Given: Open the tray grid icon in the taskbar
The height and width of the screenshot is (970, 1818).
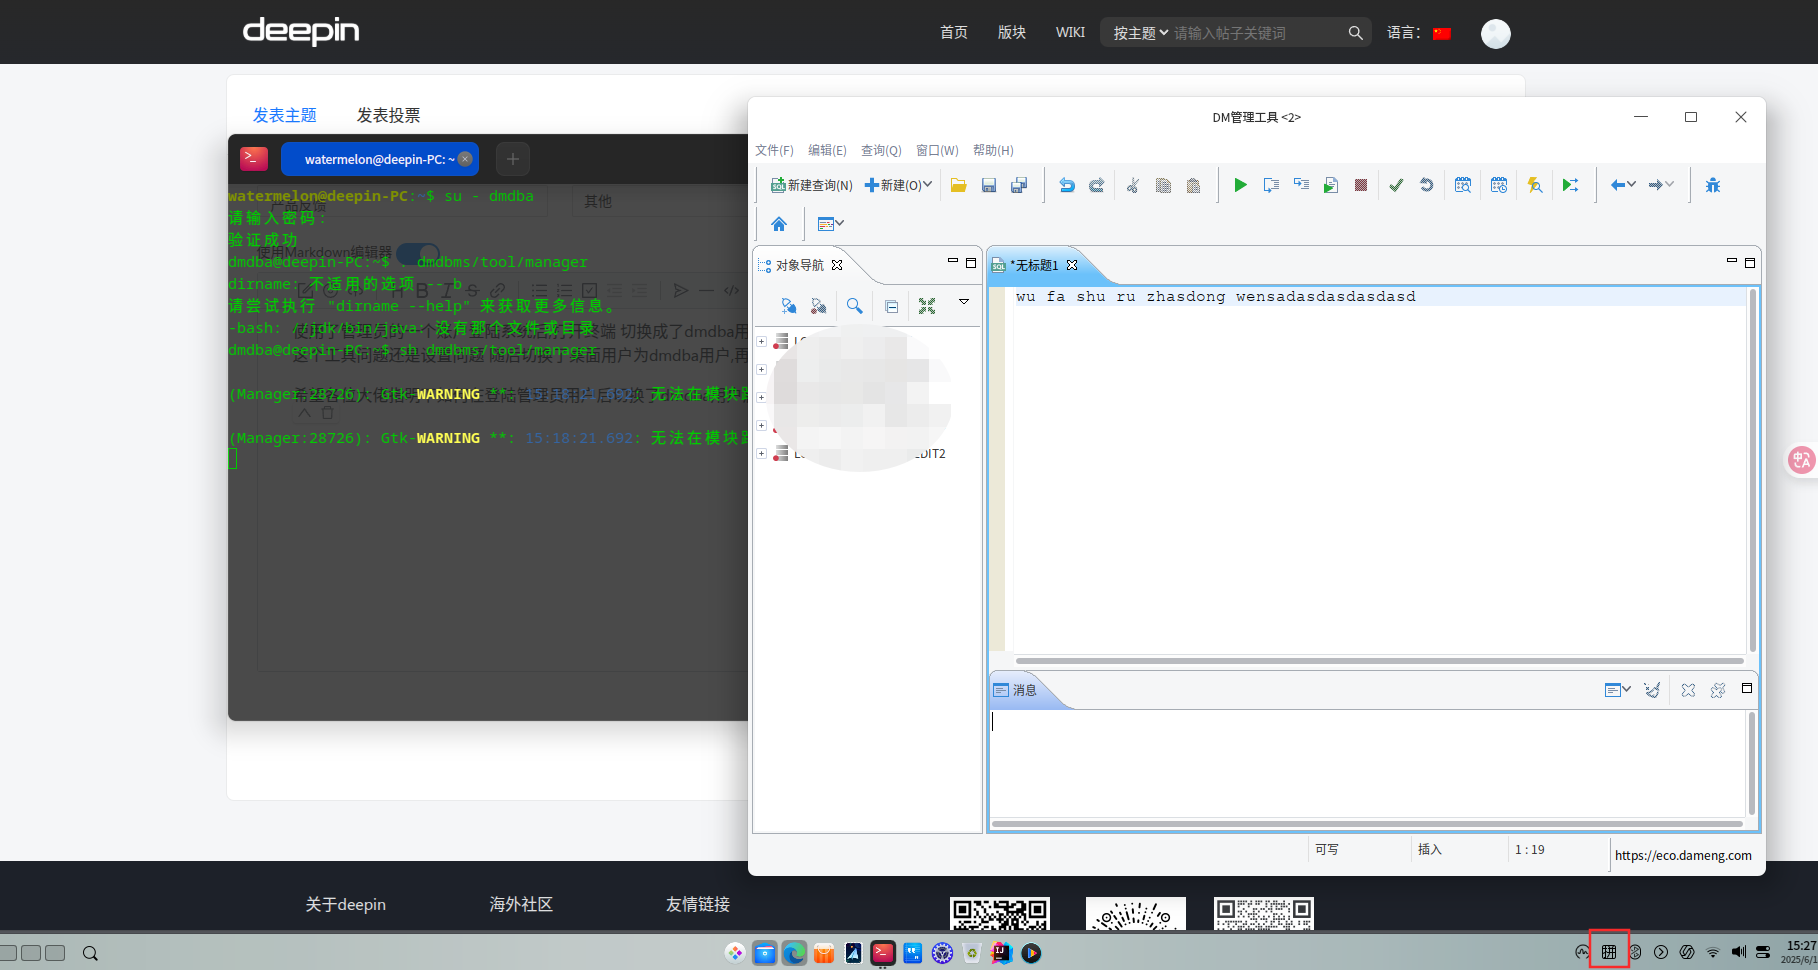Looking at the screenshot, I should pos(1609,952).
